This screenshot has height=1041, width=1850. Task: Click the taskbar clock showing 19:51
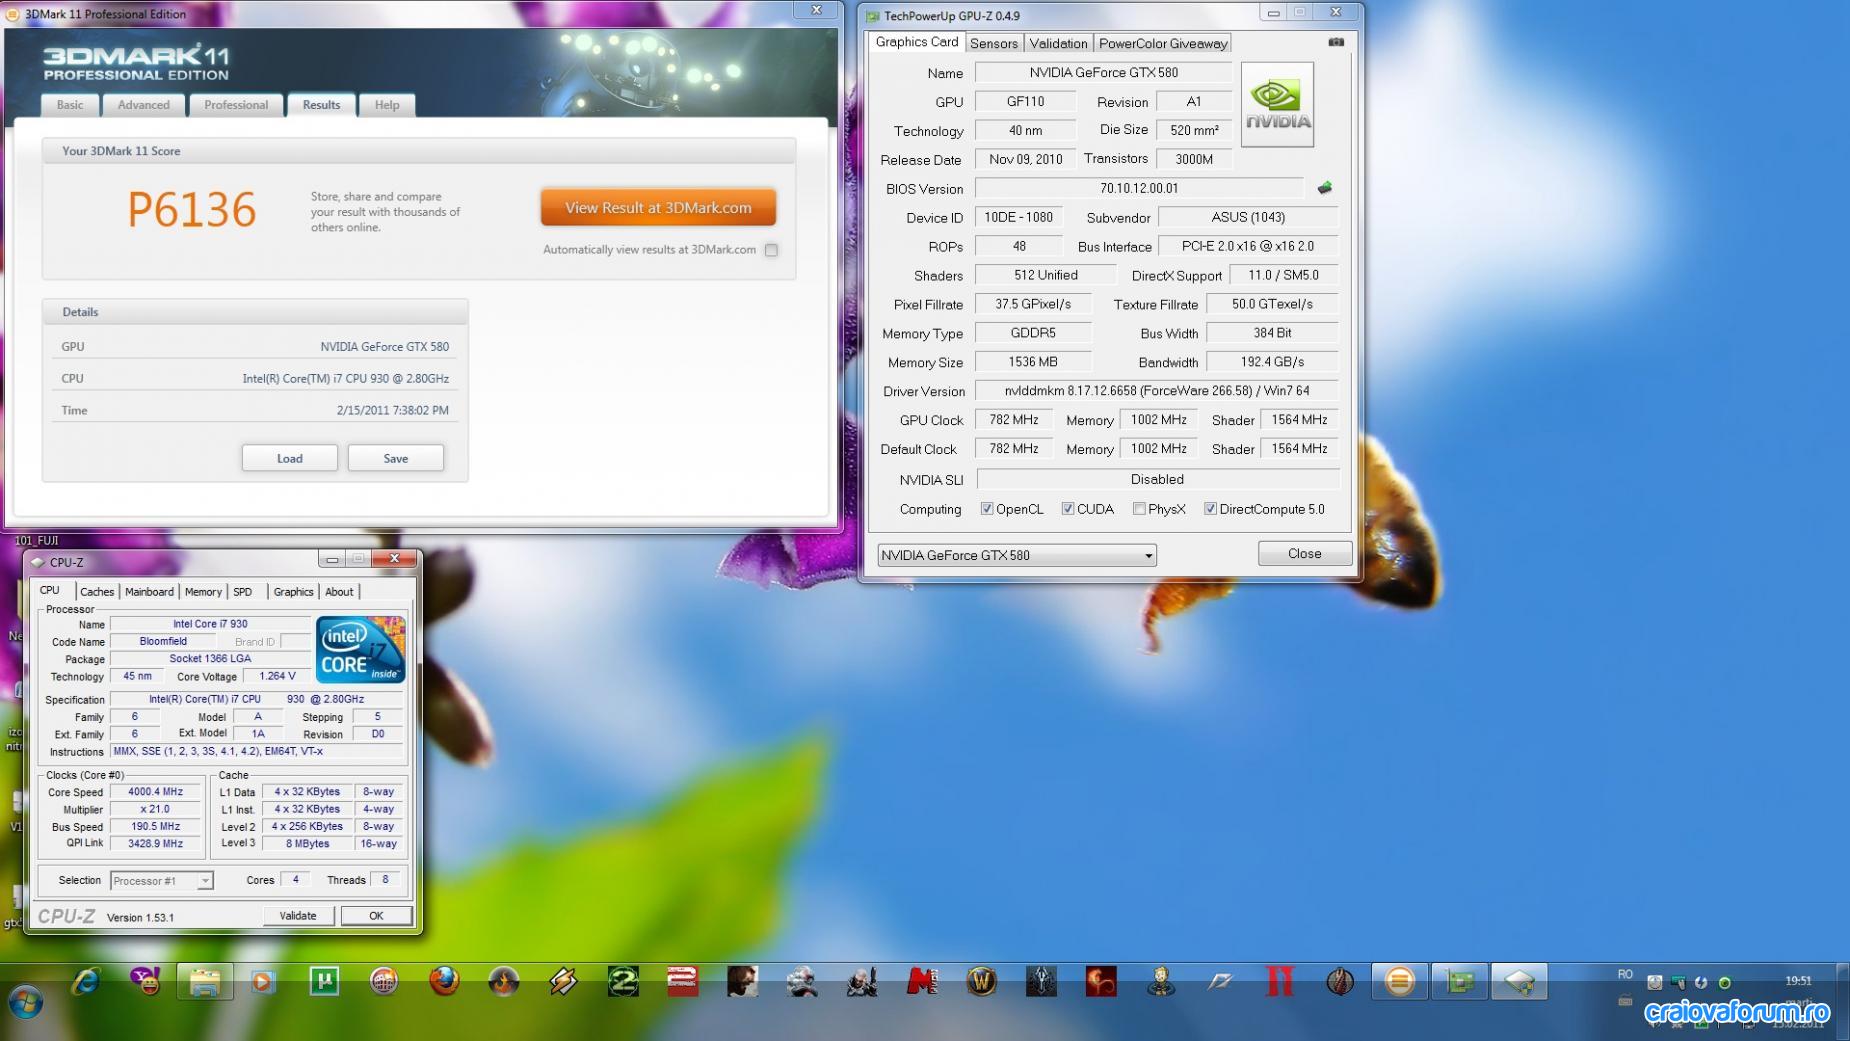coord(1798,981)
